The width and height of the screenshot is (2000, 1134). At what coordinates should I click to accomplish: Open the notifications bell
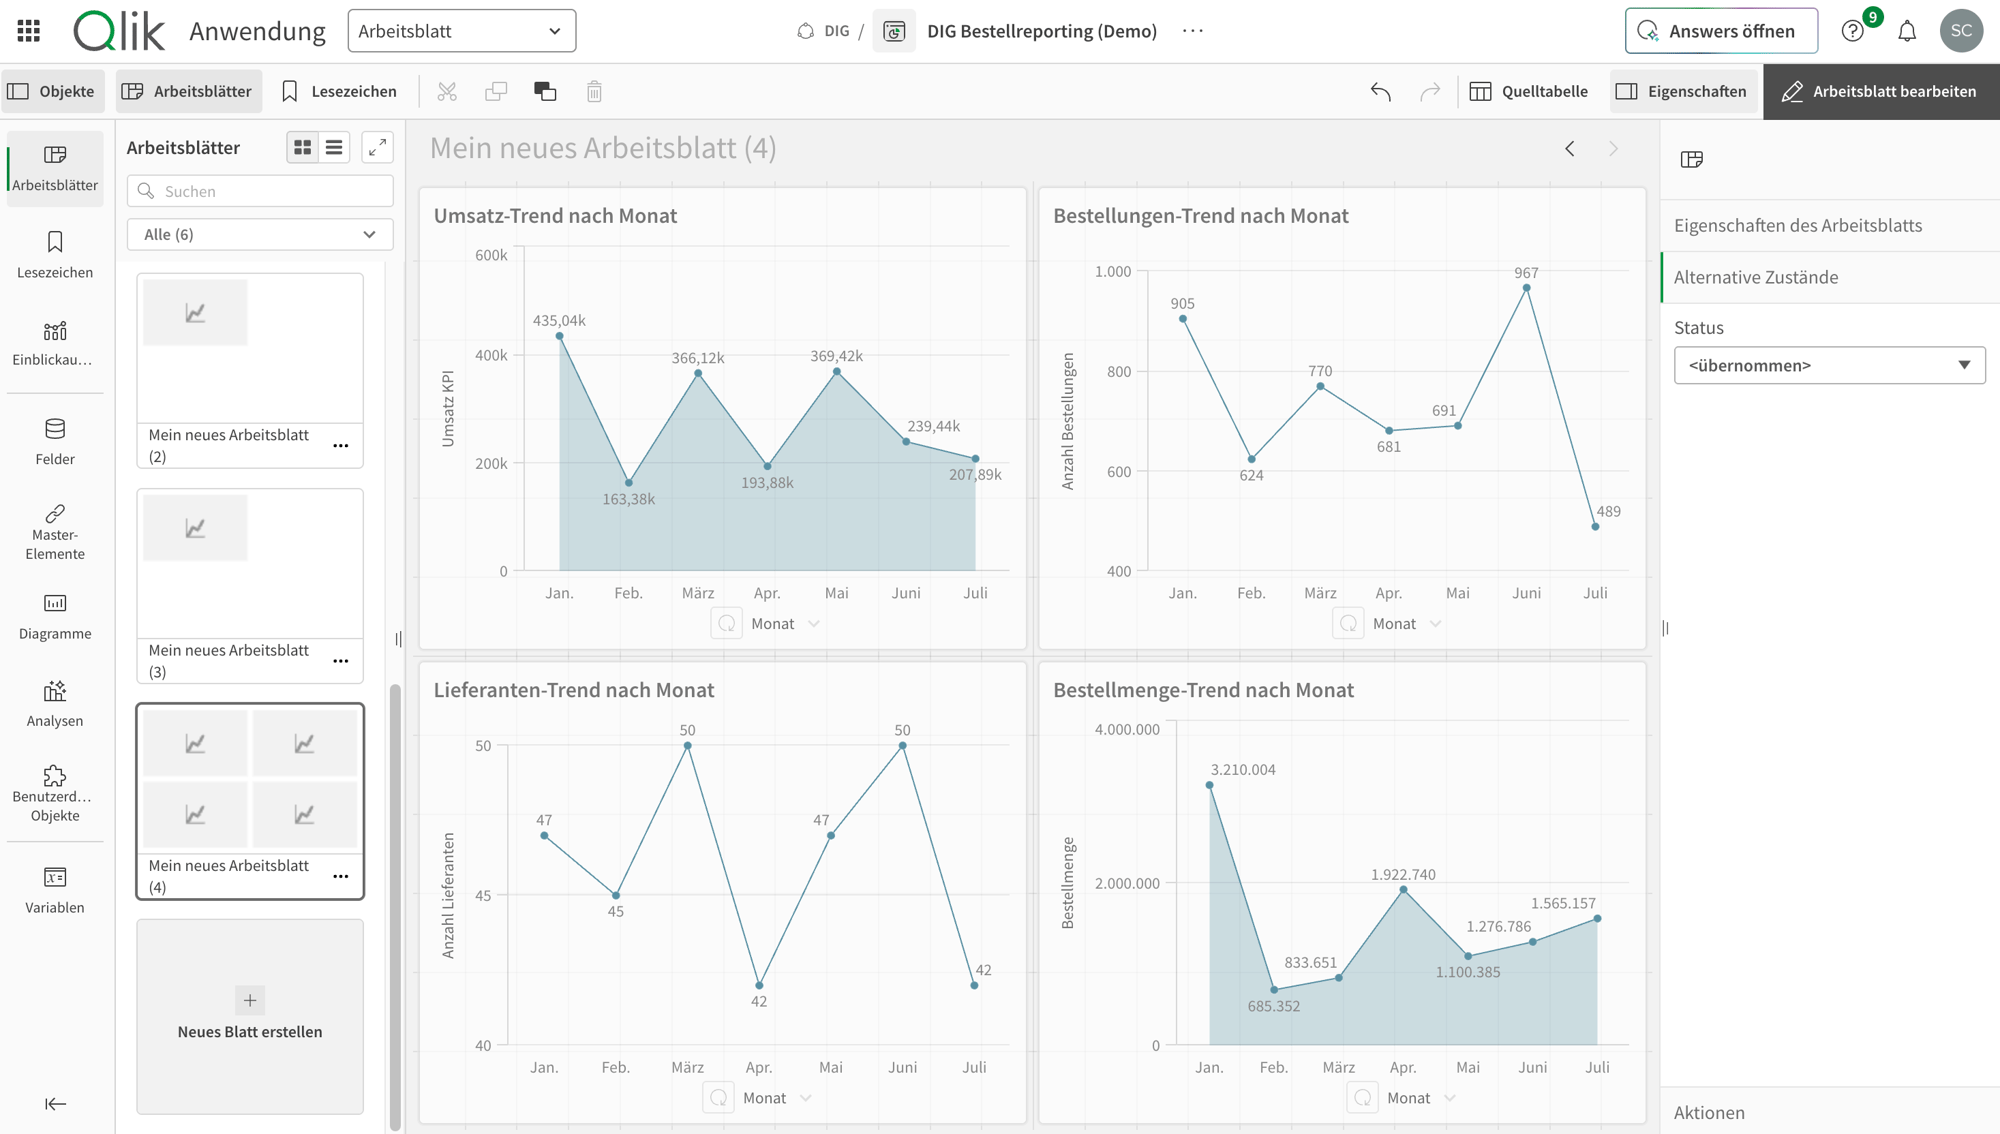coord(1907,31)
